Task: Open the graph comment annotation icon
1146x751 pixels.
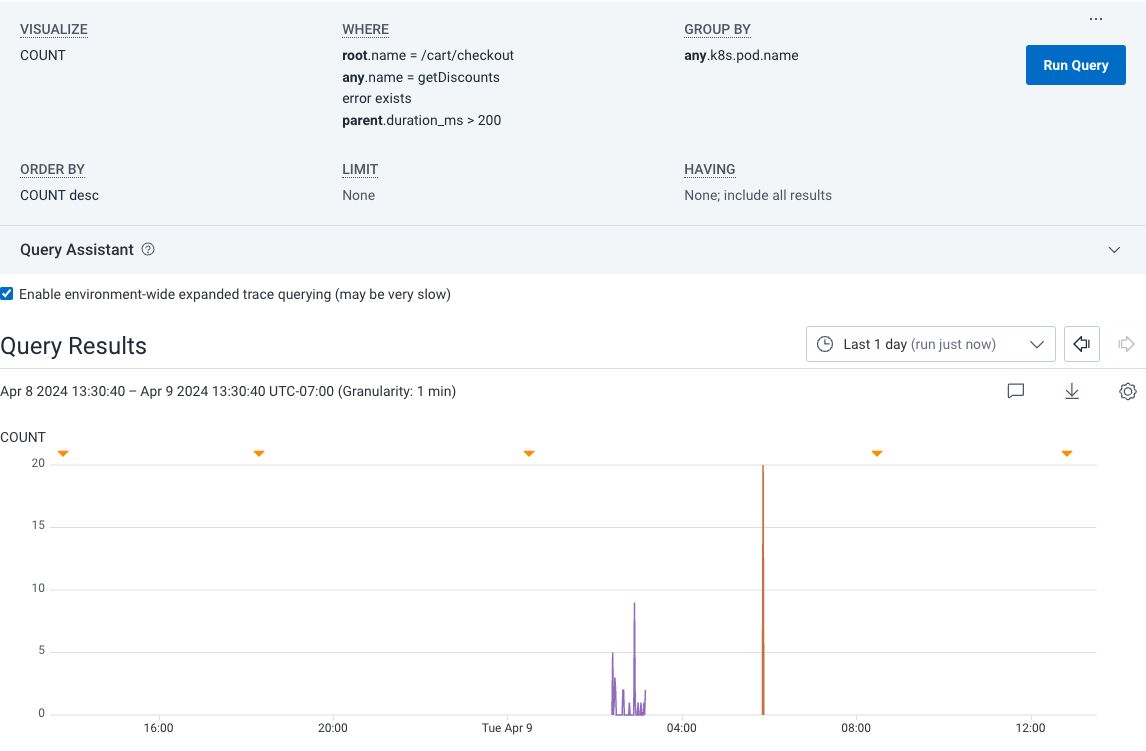Action: click(x=1015, y=391)
